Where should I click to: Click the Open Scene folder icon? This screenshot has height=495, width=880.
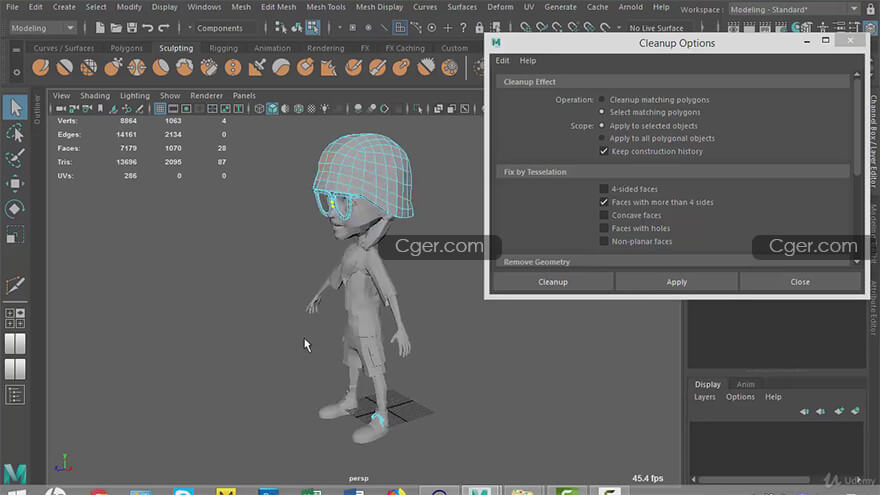pos(116,28)
